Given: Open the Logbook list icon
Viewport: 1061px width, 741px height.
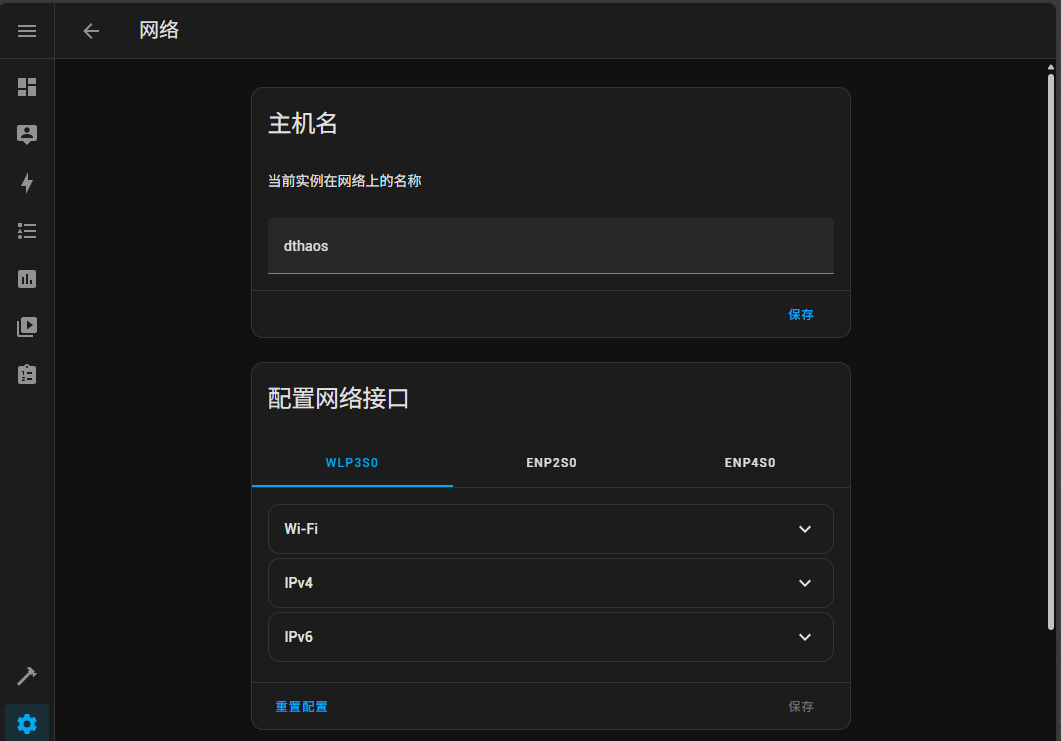Looking at the screenshot, I should click(27, 231).
